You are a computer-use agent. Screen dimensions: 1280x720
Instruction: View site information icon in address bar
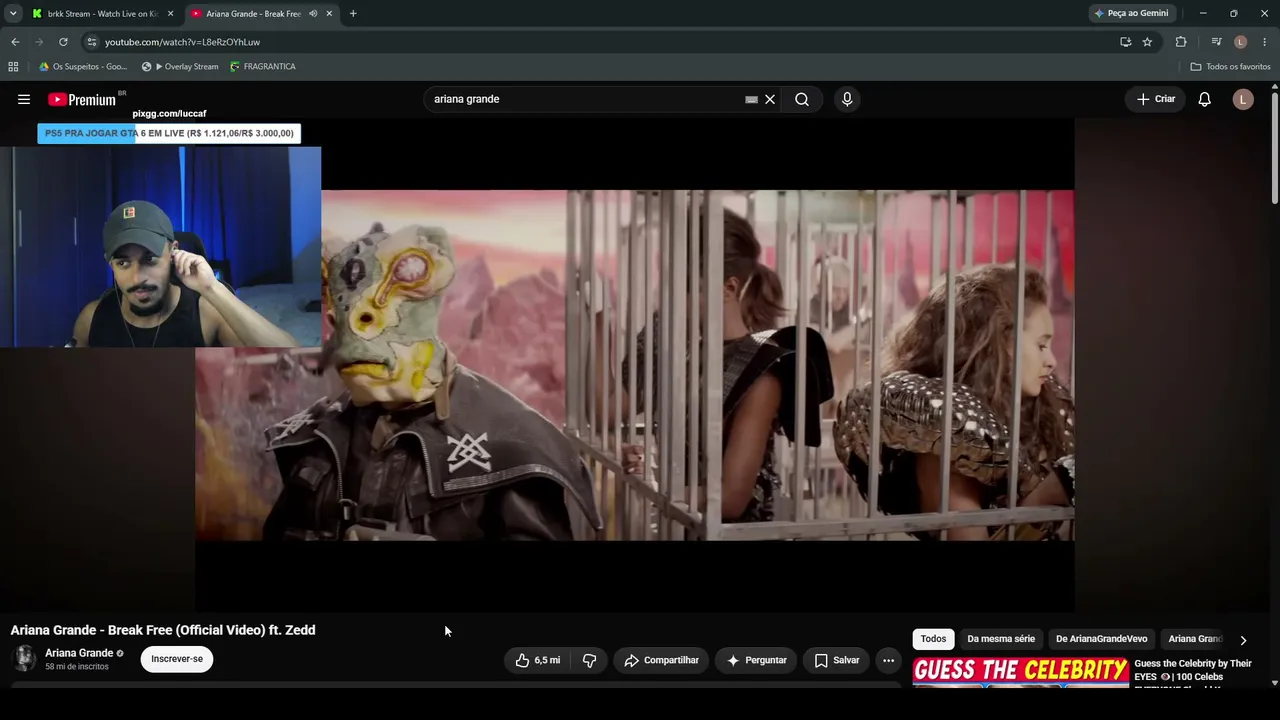pos(91,42)
